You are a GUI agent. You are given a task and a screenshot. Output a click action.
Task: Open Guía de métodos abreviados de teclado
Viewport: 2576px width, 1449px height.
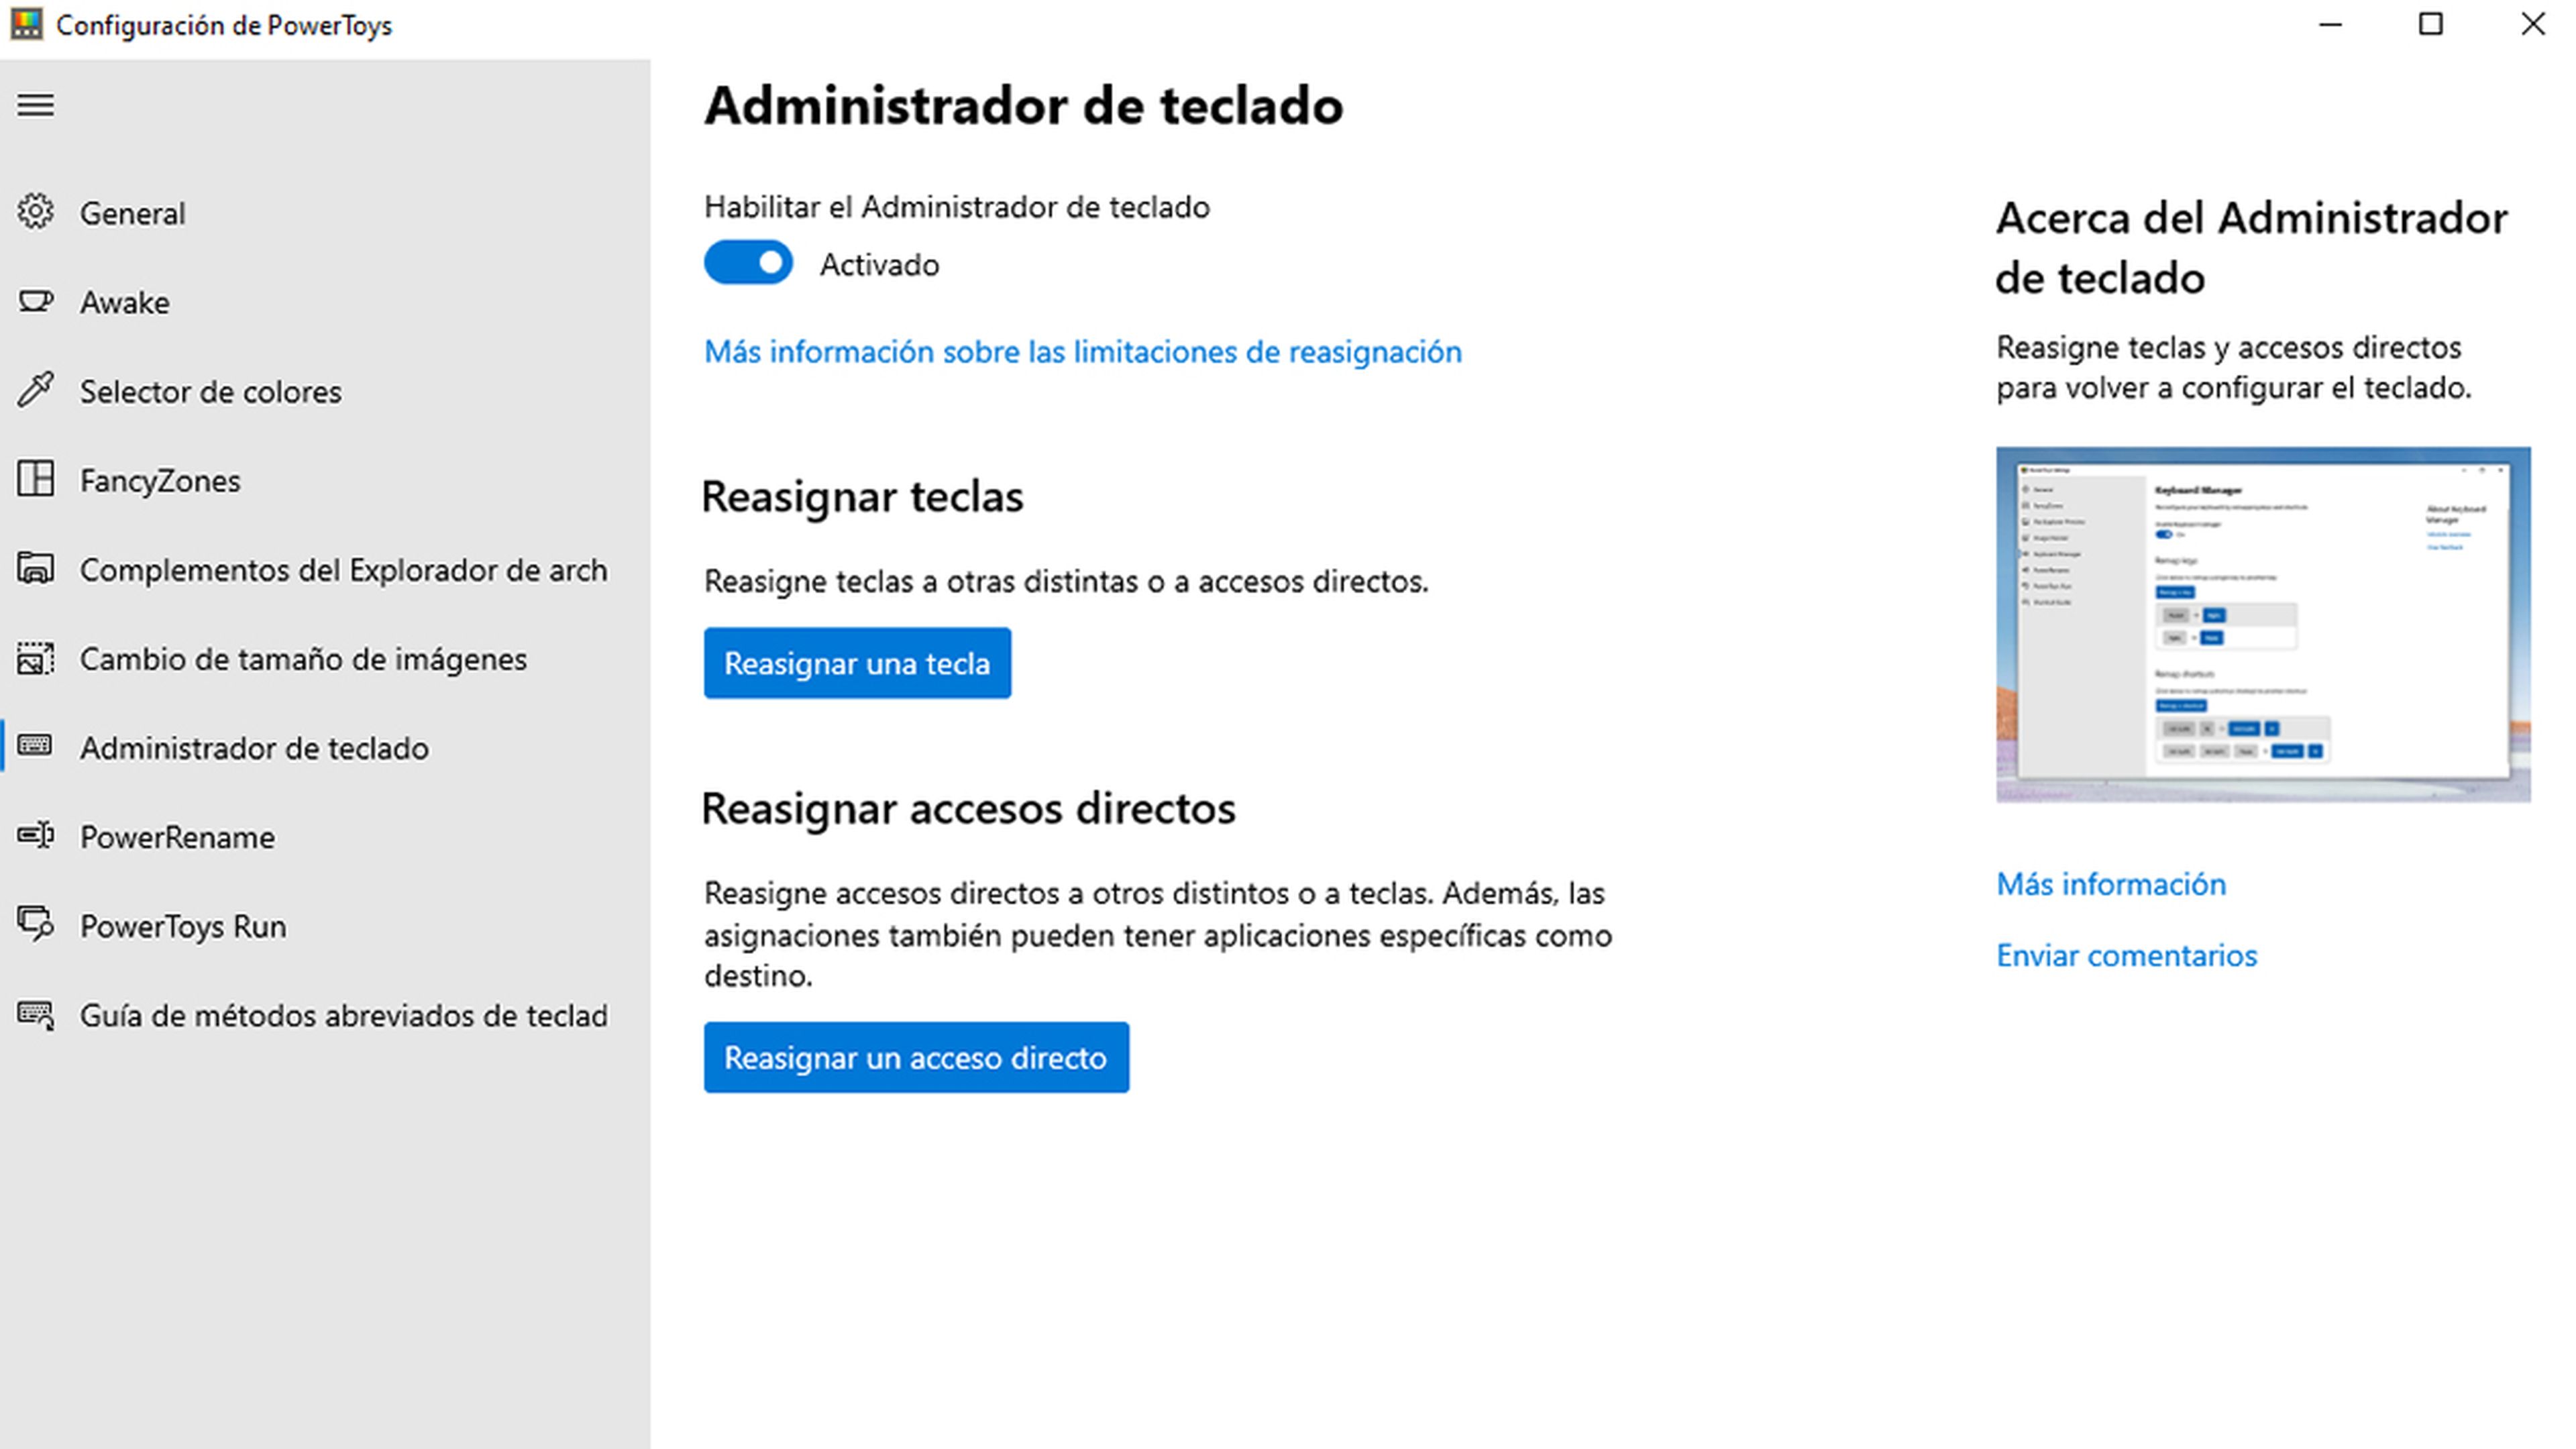pyautogui.click(x=325, y=1014)
